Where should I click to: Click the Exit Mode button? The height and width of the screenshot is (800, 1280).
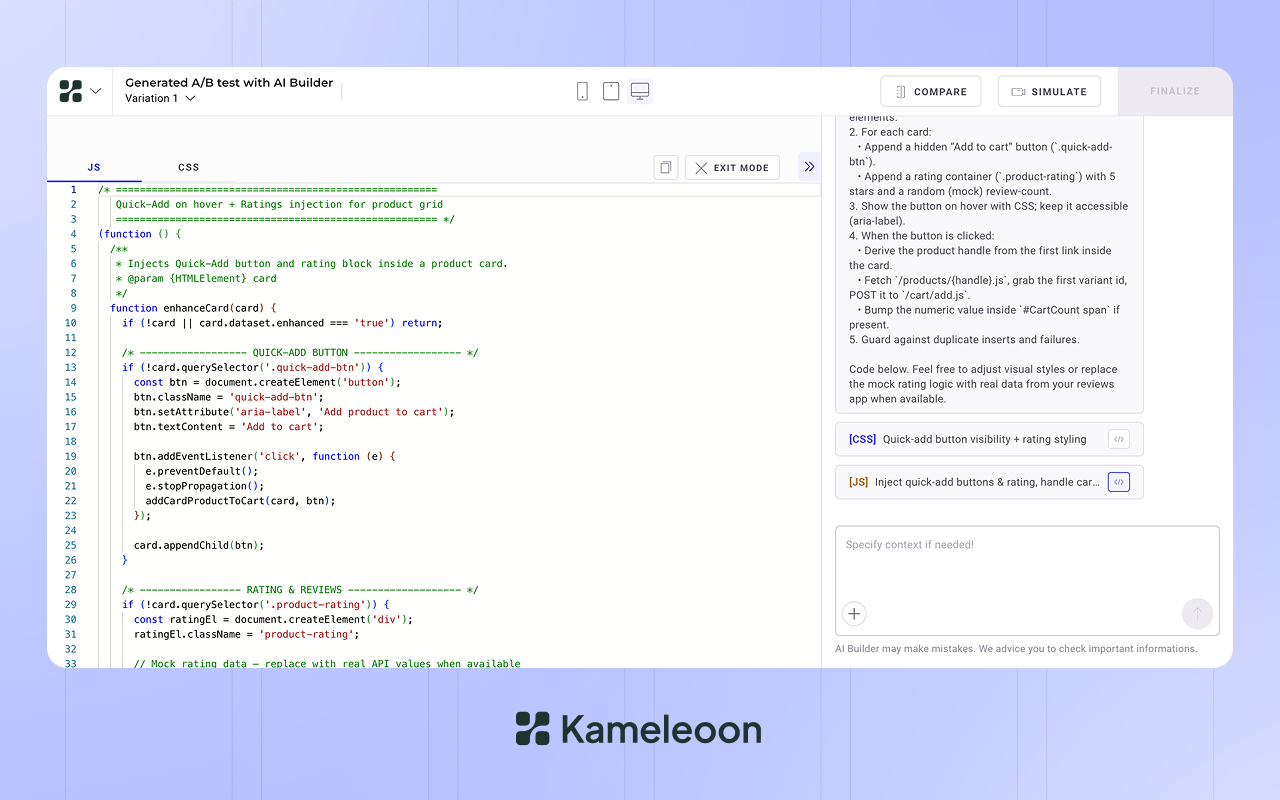[x=732, y=167]
